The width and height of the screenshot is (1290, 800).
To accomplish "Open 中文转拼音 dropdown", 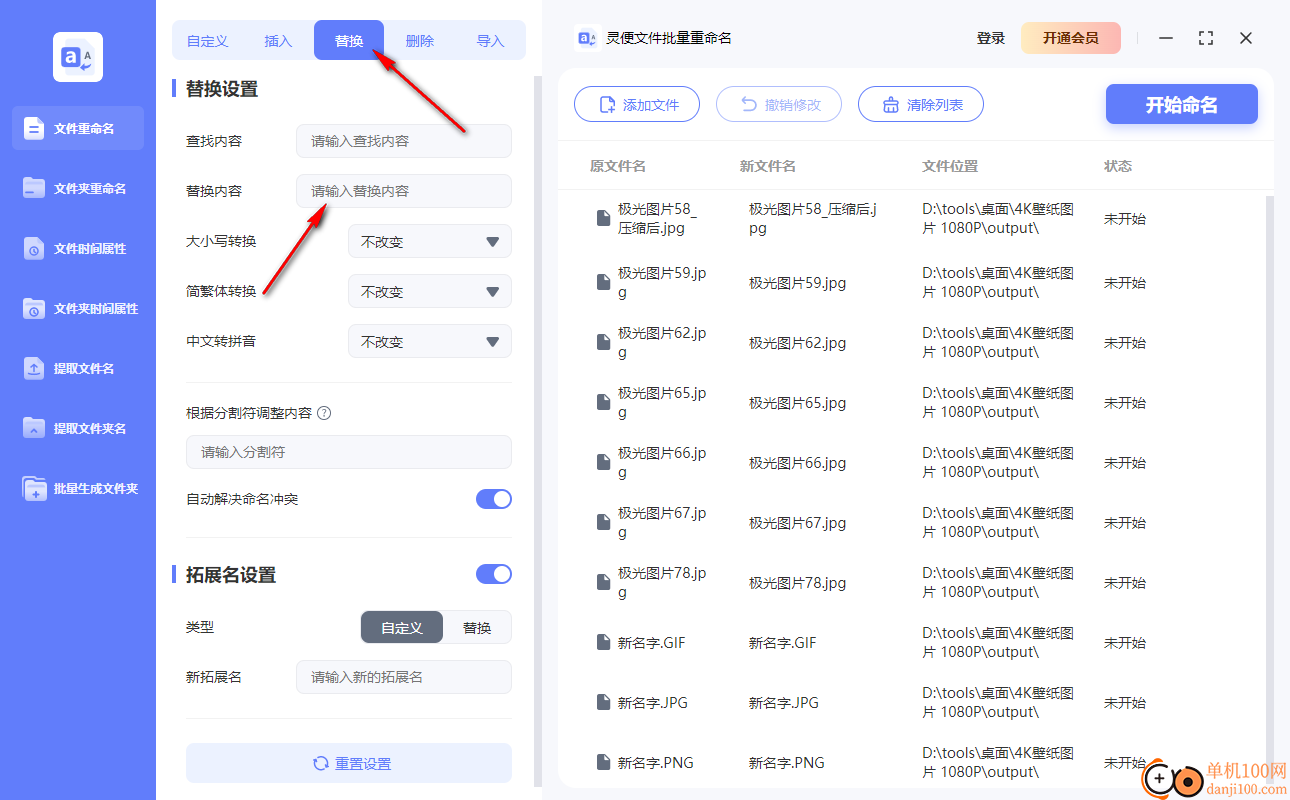I will [430, 342].
